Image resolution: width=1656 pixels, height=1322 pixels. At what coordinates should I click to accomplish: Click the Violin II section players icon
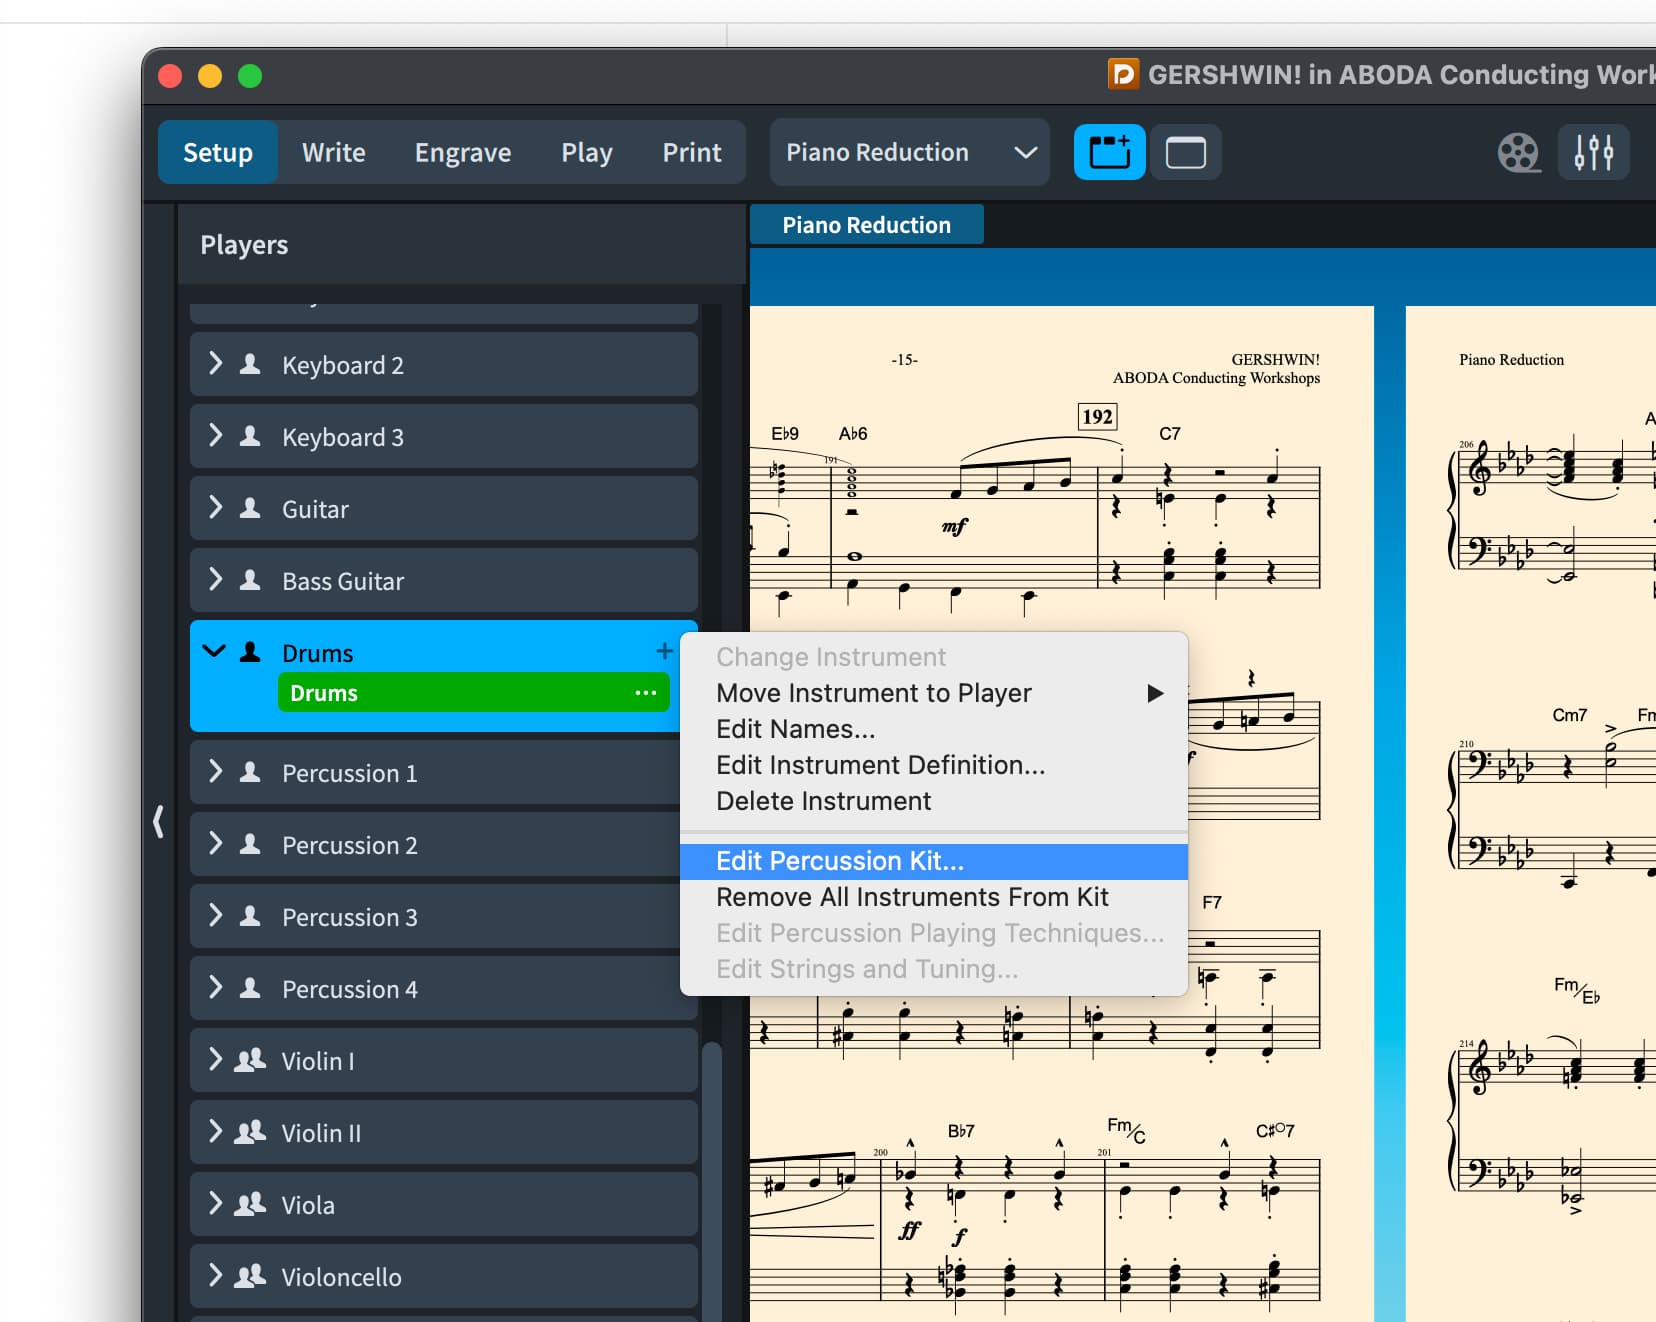click(250, 1132)
